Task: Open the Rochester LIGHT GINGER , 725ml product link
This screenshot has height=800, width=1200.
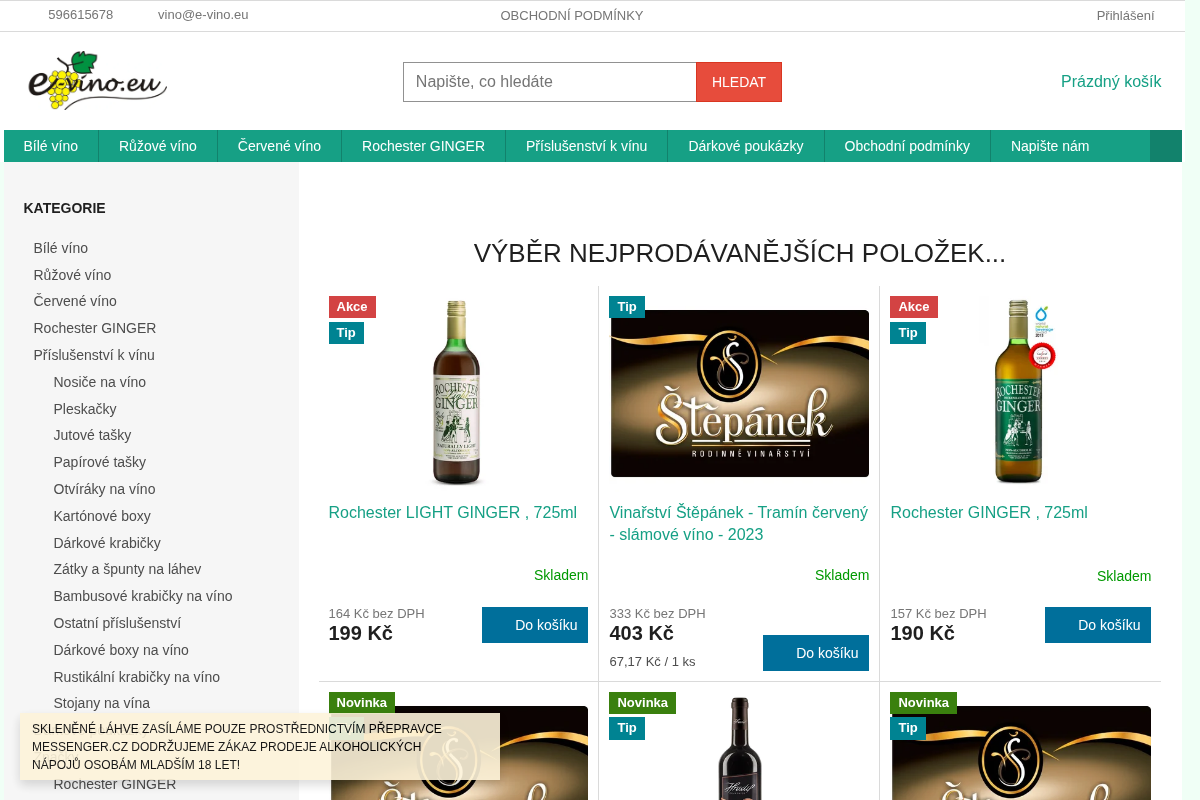Action: (453, 513)
